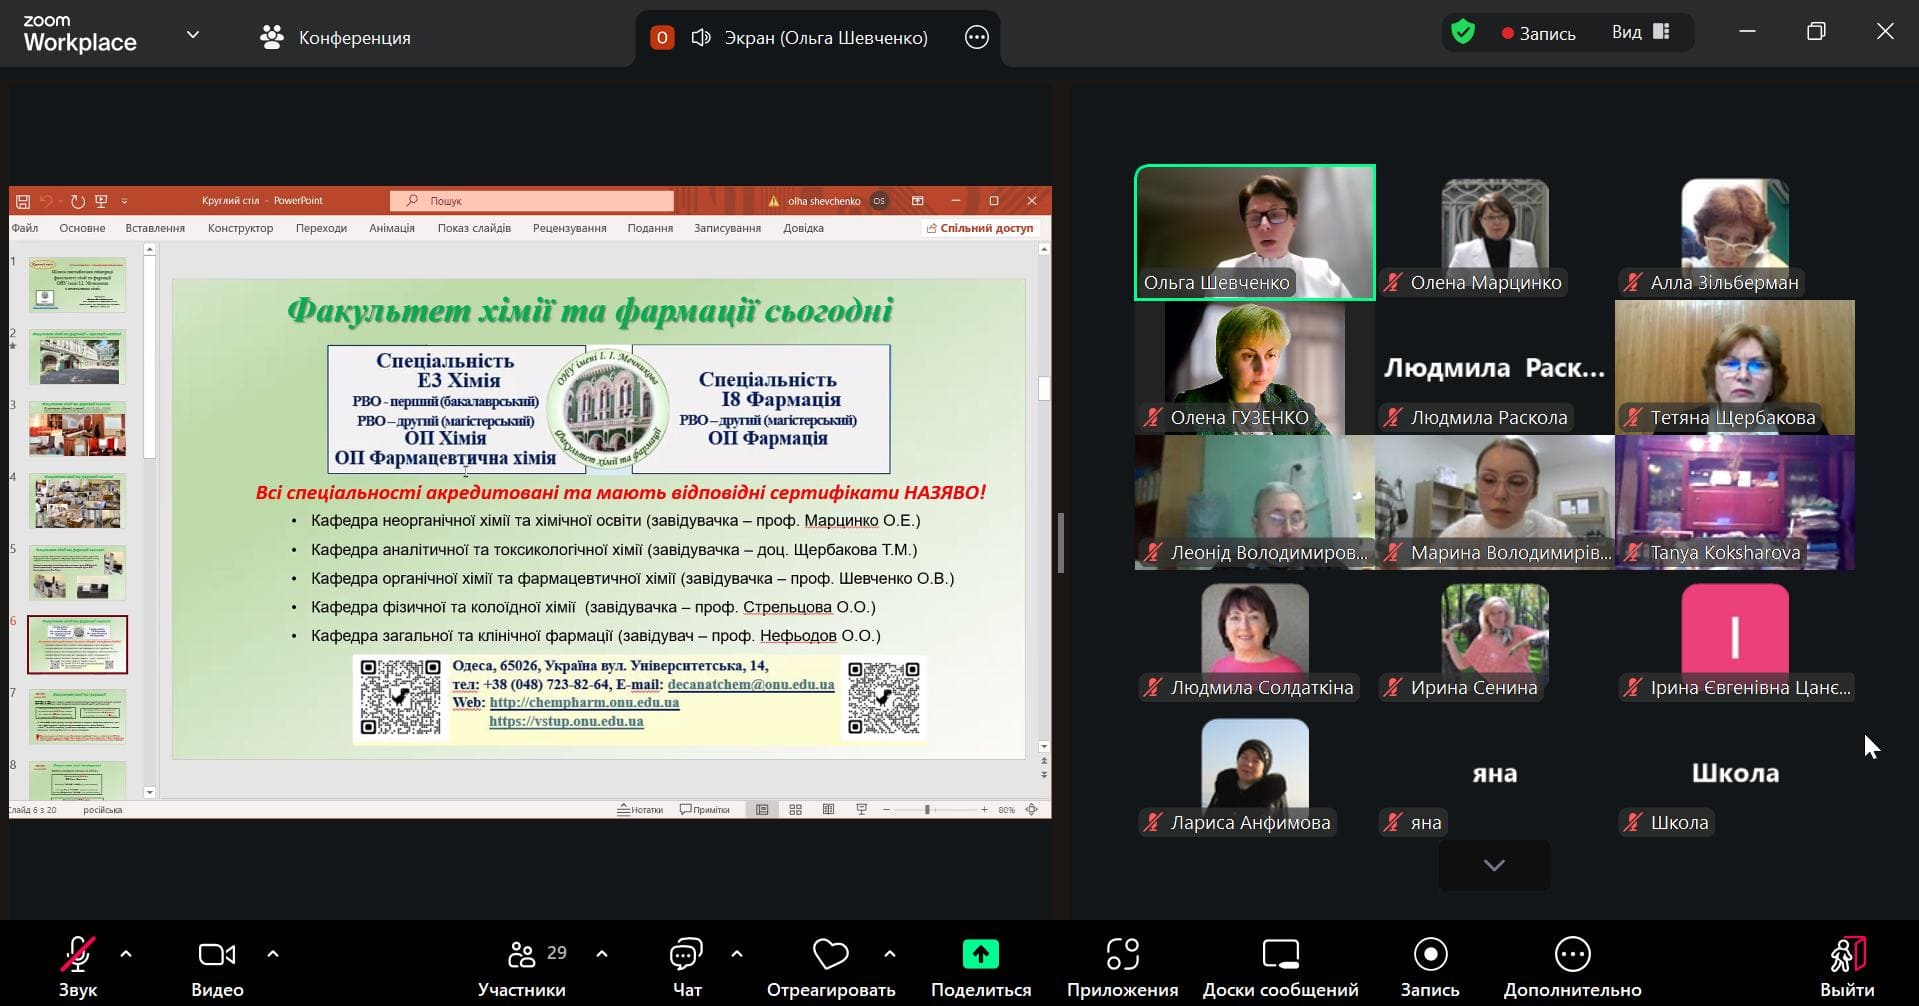Screen dimensions: 1919x1006
Task: Toggle recording with the Record button
Action: [x=1430, y=955]
